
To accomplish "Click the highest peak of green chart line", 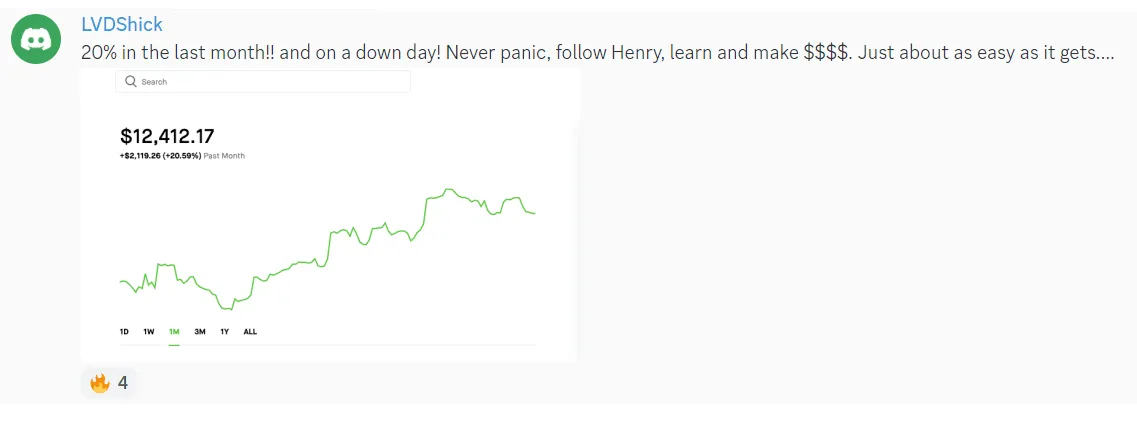I will click(449, 189).
